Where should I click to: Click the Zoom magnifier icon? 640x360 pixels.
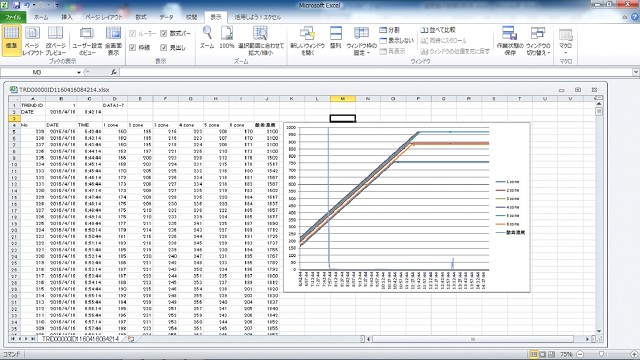207,33
